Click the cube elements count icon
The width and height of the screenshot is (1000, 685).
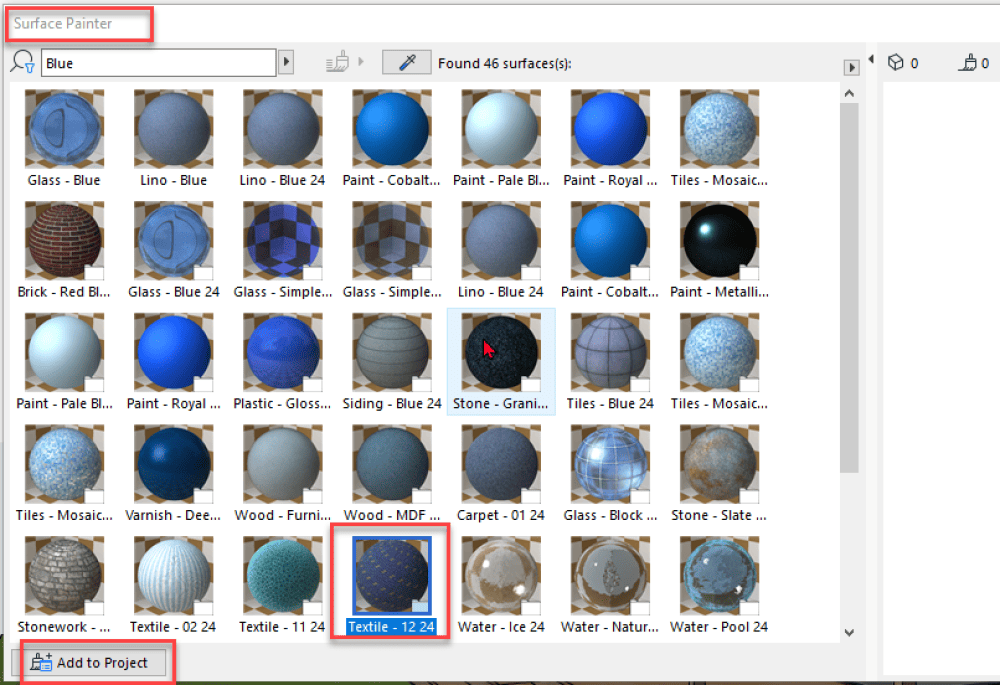[x=896, y=63]
